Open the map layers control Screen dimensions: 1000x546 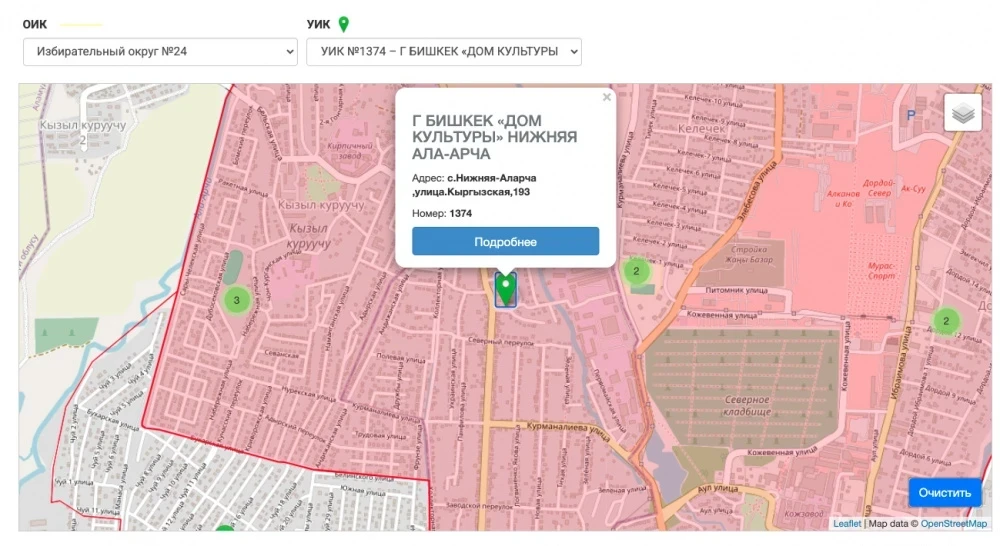pyautogui.click(x=962, y=113)
